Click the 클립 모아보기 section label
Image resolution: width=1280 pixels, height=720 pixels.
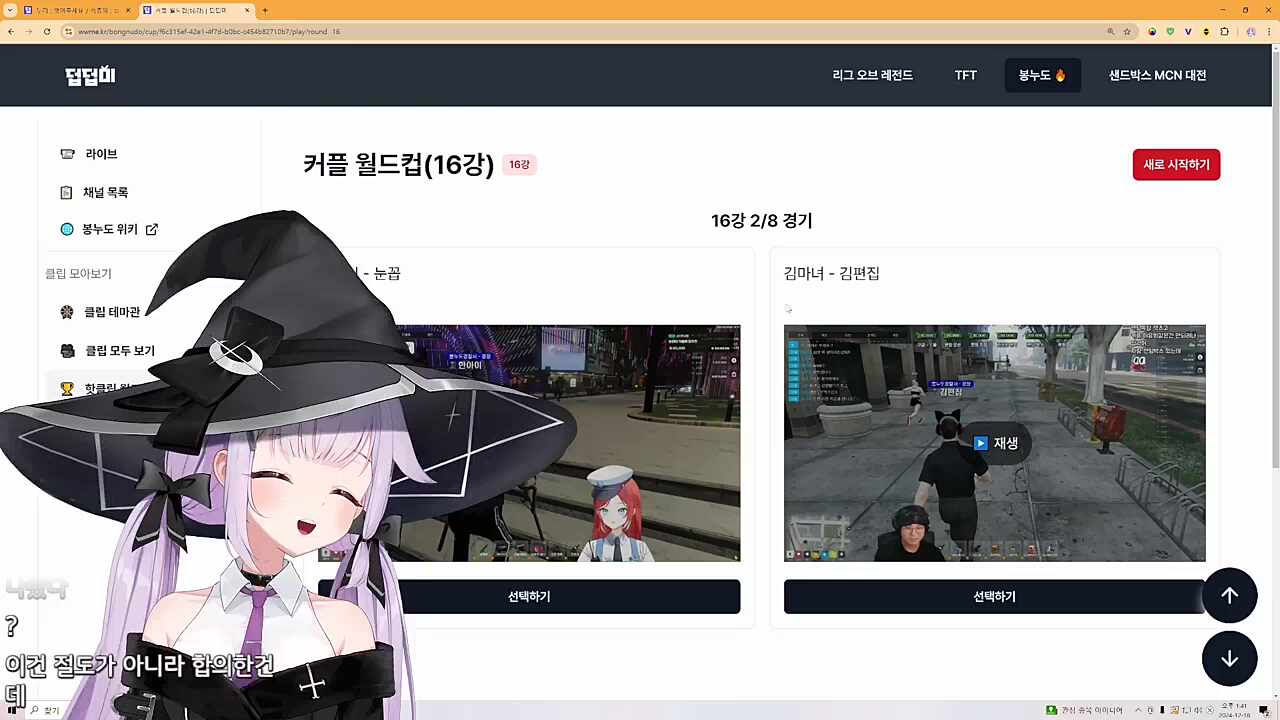pos(78,273)
